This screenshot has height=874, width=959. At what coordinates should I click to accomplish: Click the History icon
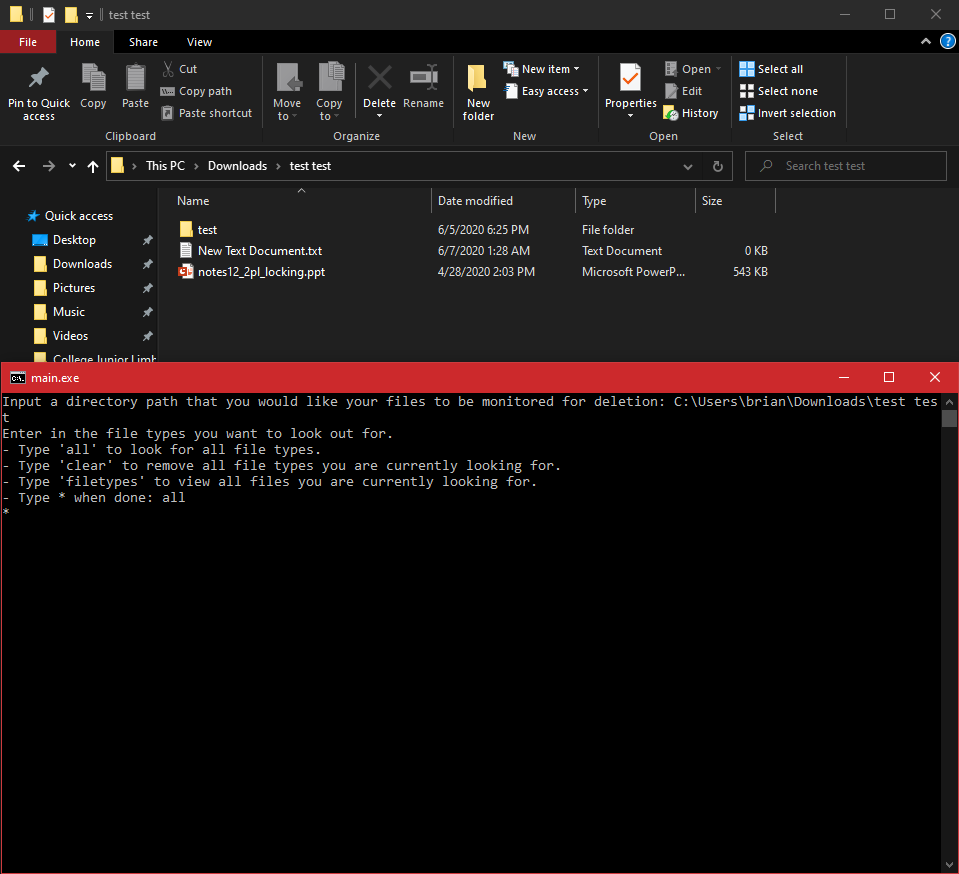[x=691, y=113]
